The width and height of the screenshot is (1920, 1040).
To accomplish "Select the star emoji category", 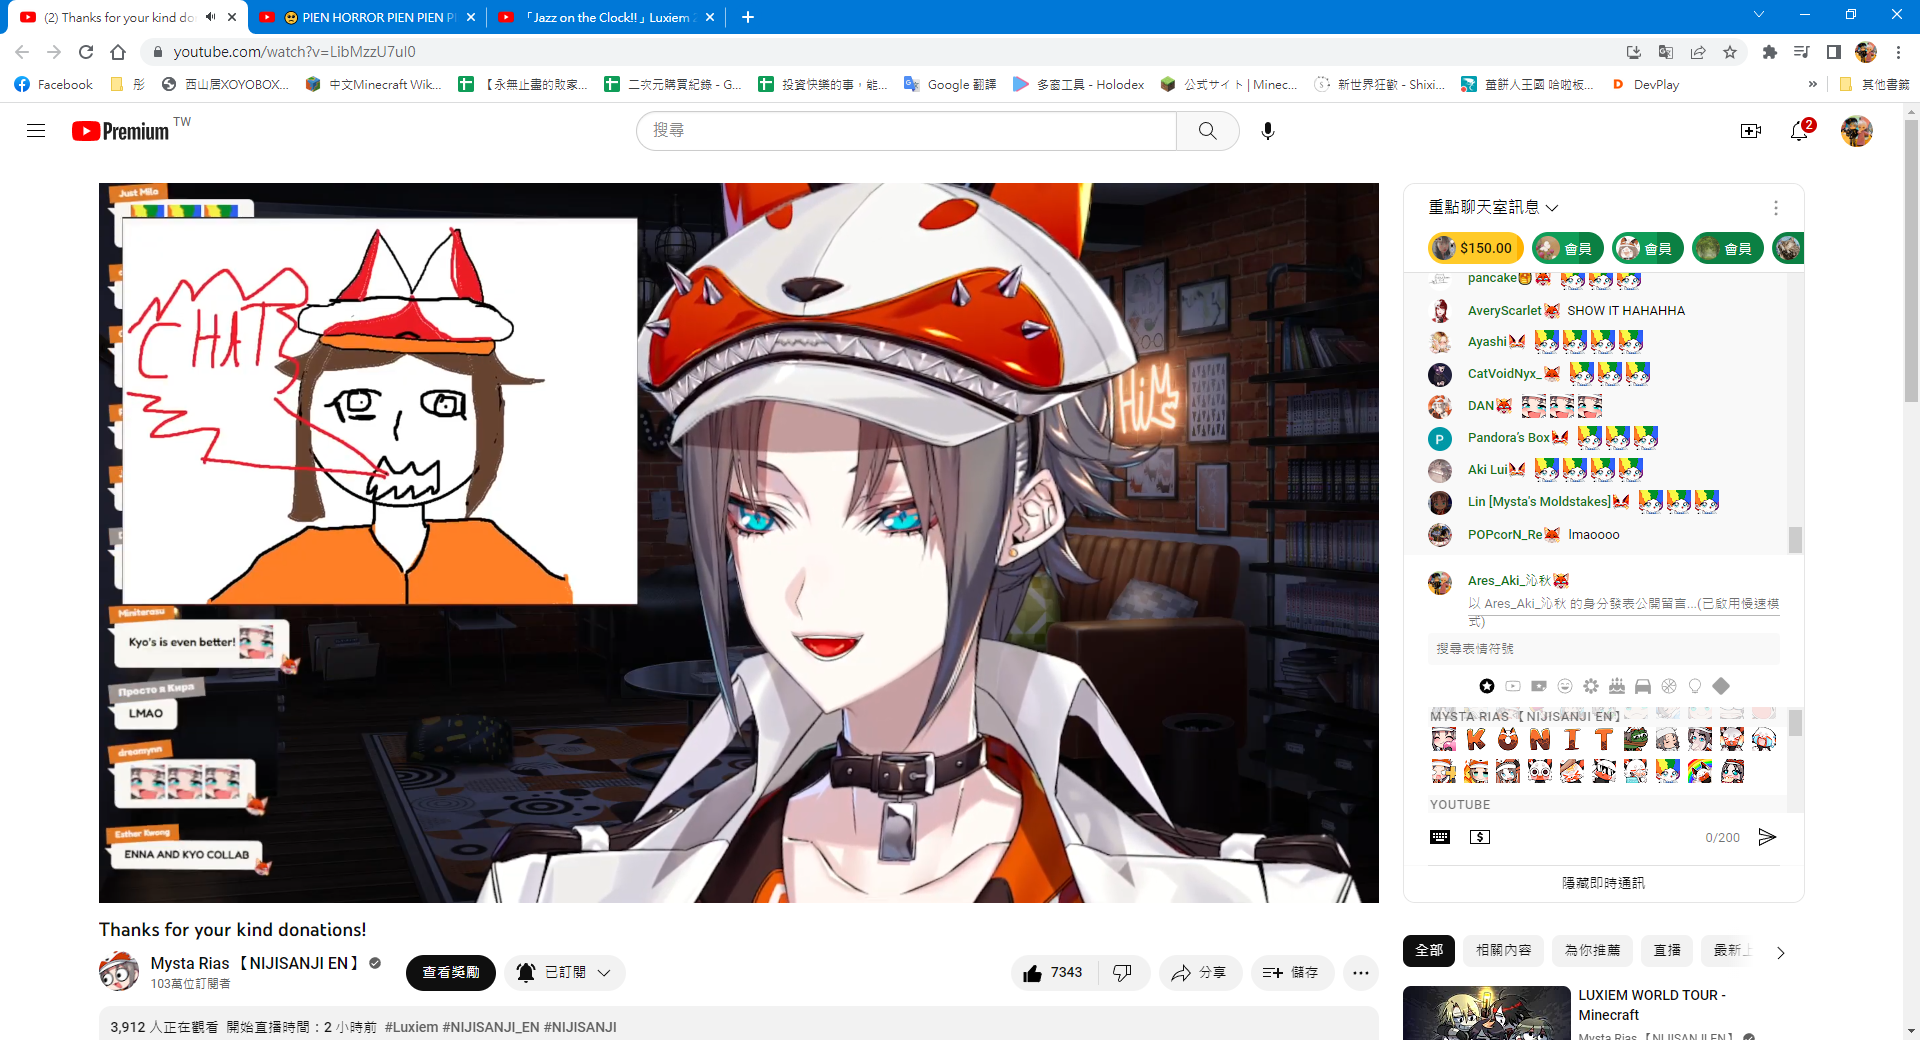I will (x=1487, y=686).
